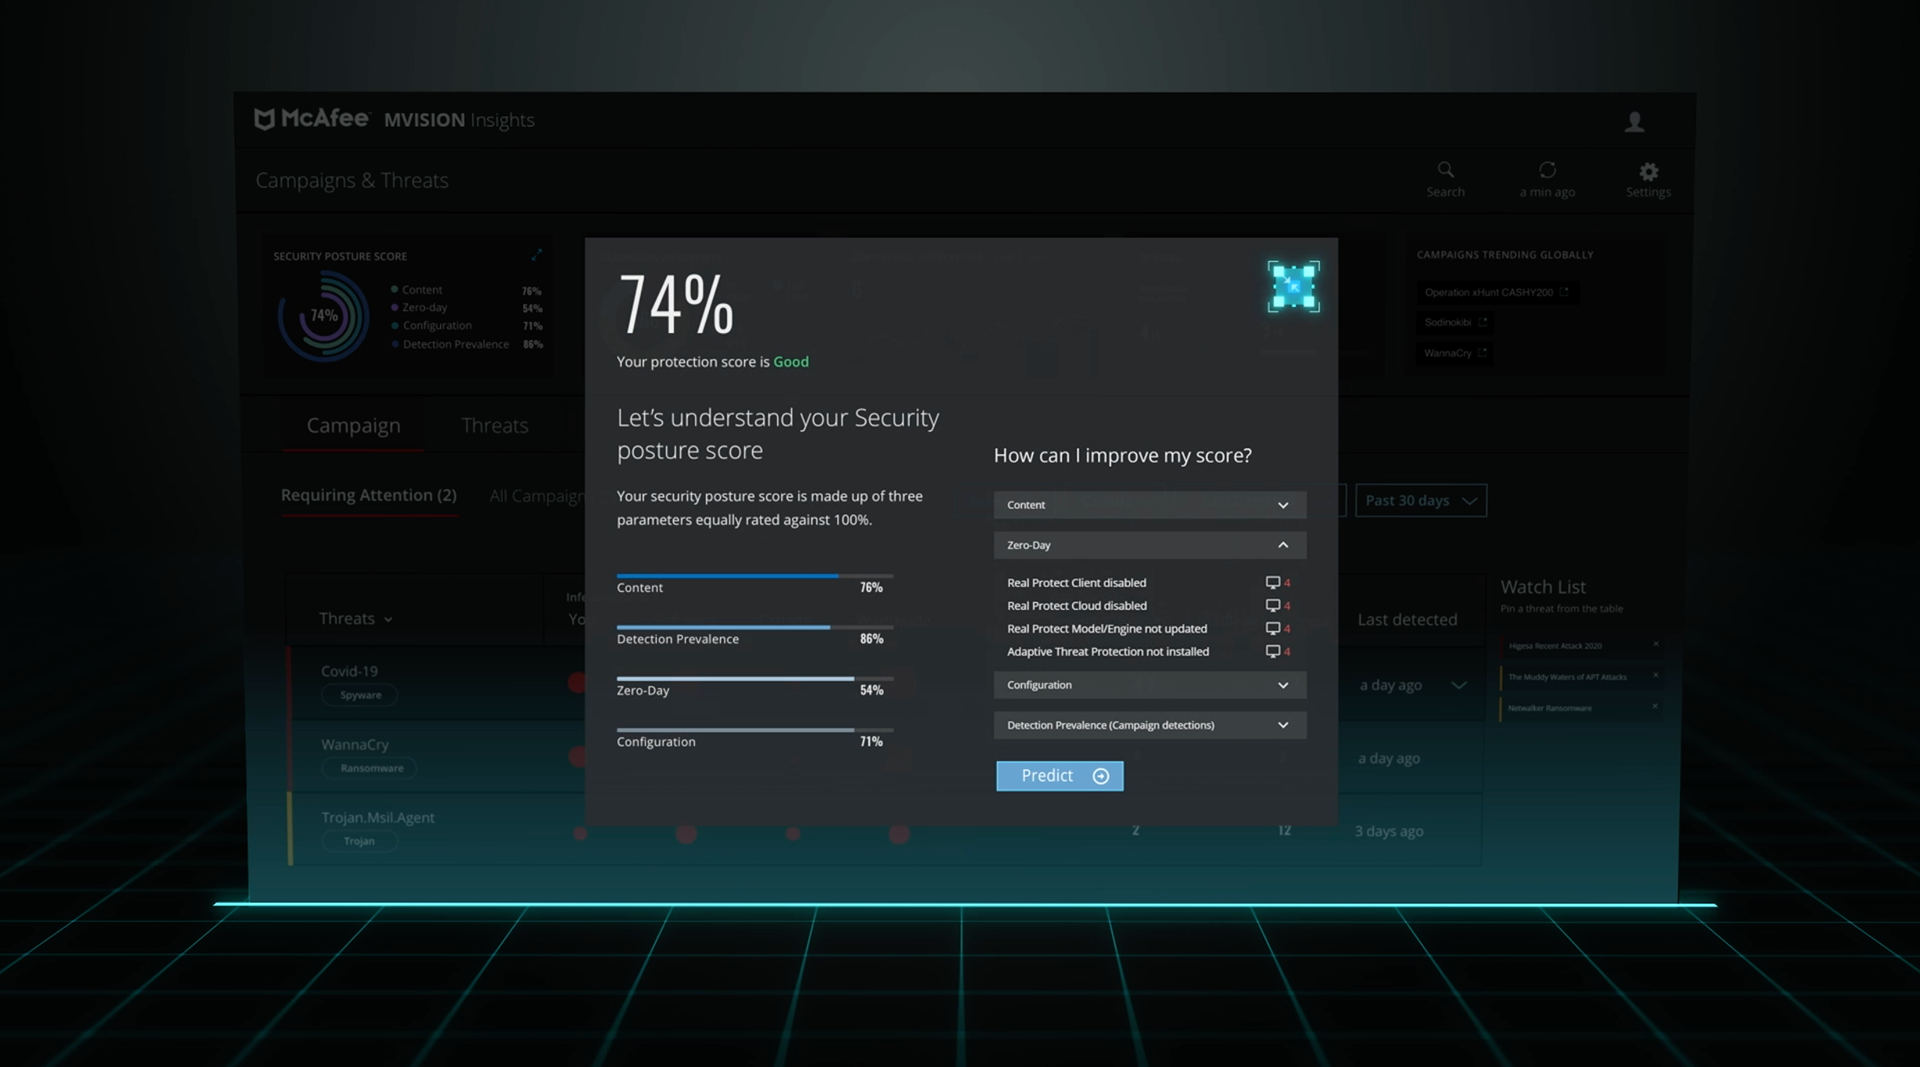Click the Content 76% progress bar
The height and width of the screenshot is (1067, 1920).
[x=754, y=576]
